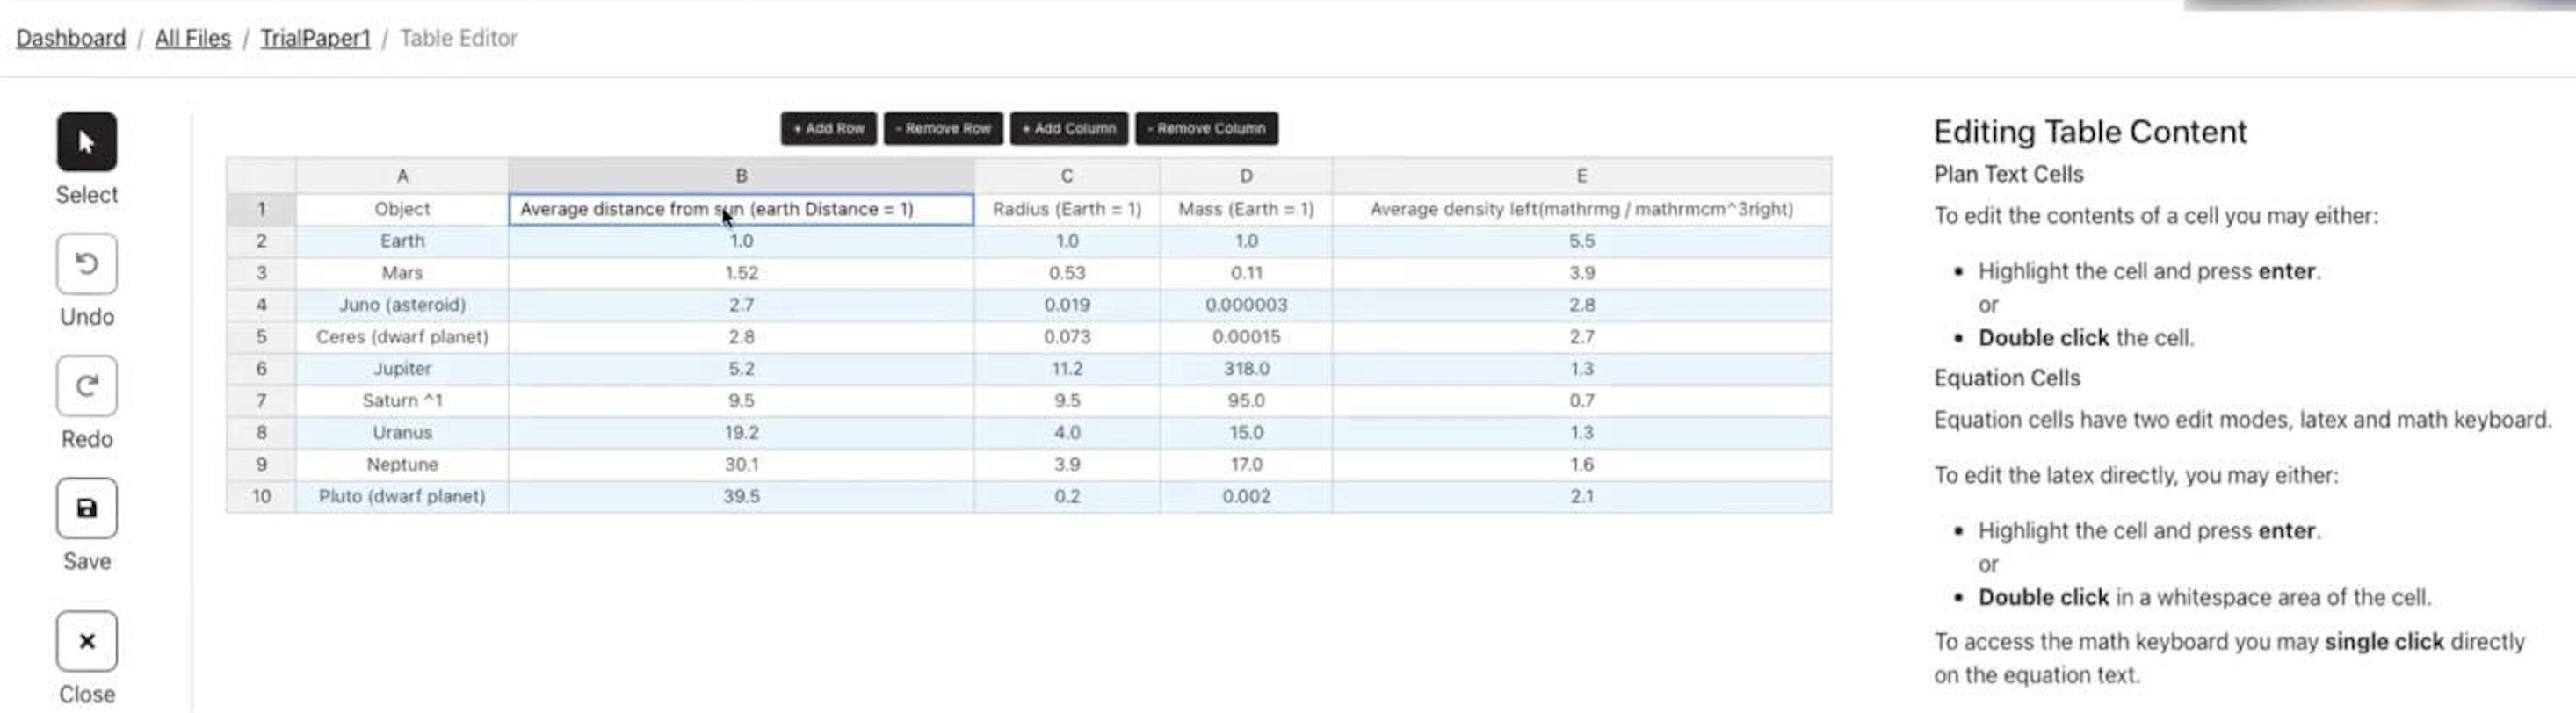Add a new row with + Add Row
2576x713 pixels.
pos(828,128)
